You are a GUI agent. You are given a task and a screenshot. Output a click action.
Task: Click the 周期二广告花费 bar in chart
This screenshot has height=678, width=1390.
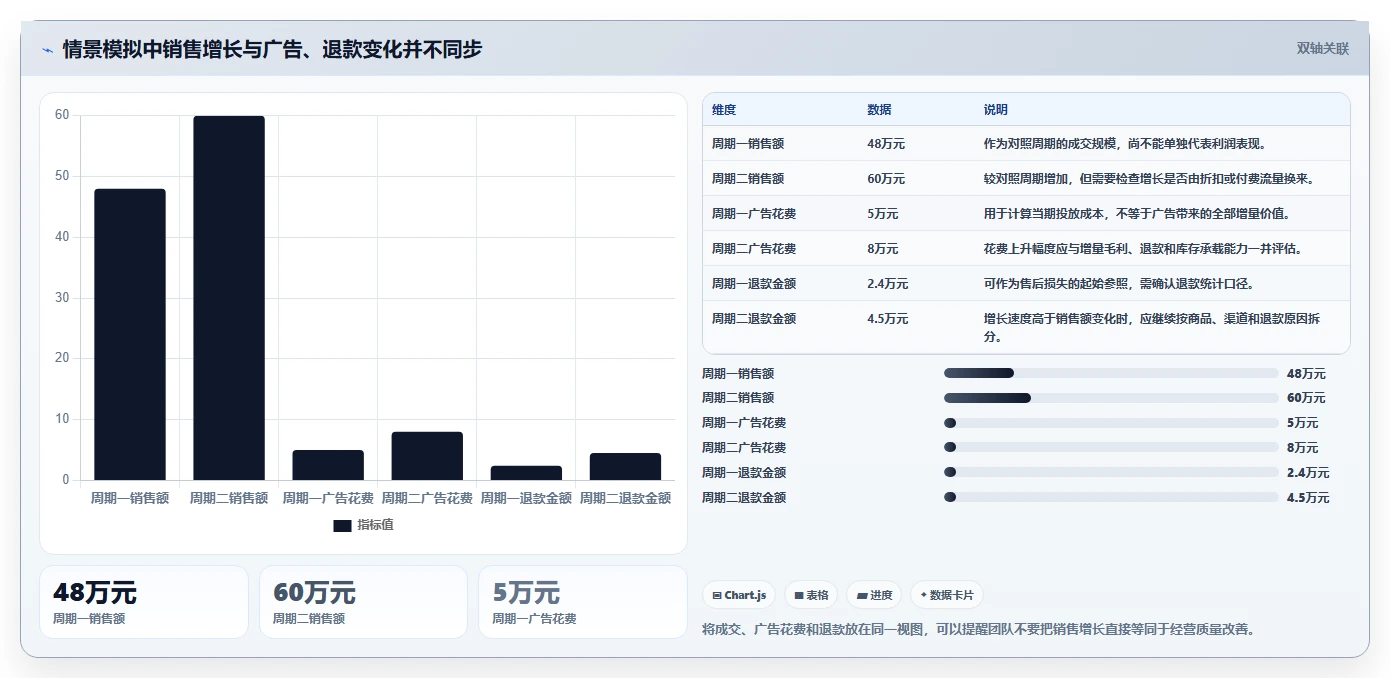(x=427, y=456)
